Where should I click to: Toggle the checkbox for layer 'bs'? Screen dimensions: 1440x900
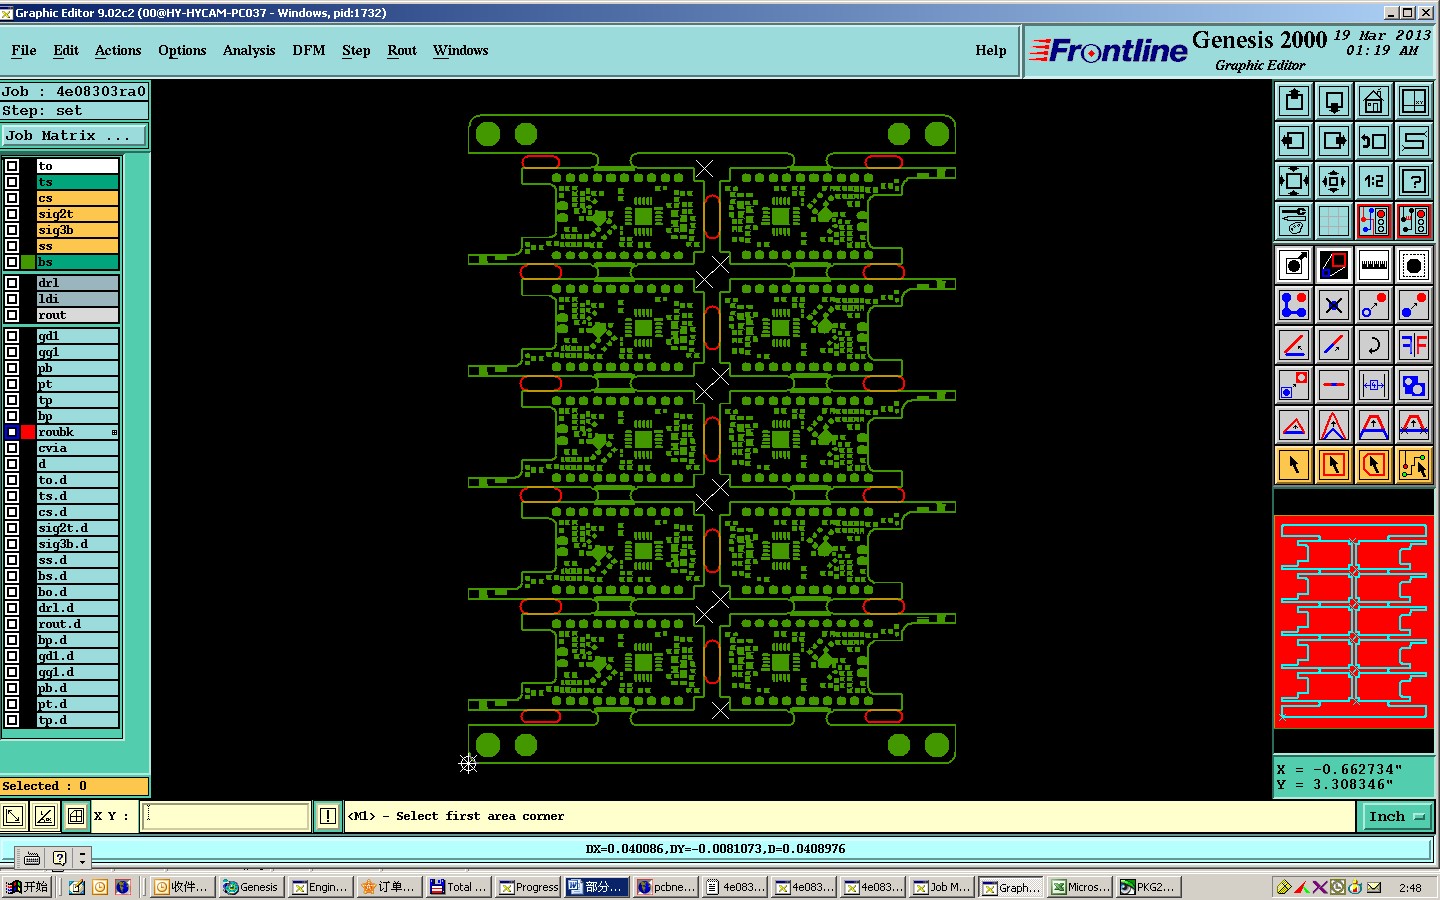click(12, 262)
